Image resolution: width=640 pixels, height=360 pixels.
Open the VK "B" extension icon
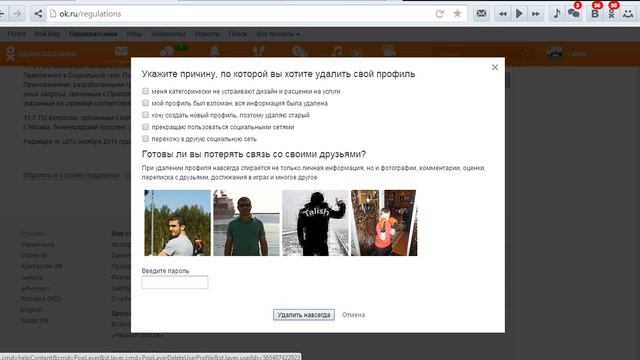coord(595,13)
